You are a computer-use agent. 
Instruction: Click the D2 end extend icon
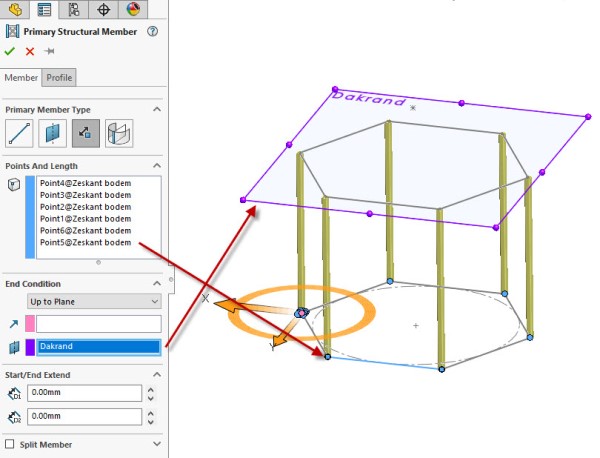(14, 417)
